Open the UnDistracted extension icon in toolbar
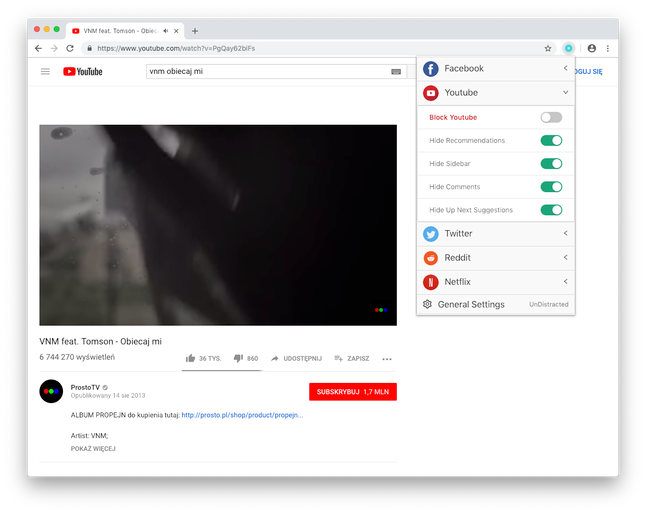This screenshot has width=646, height=513. pos(568,48)
